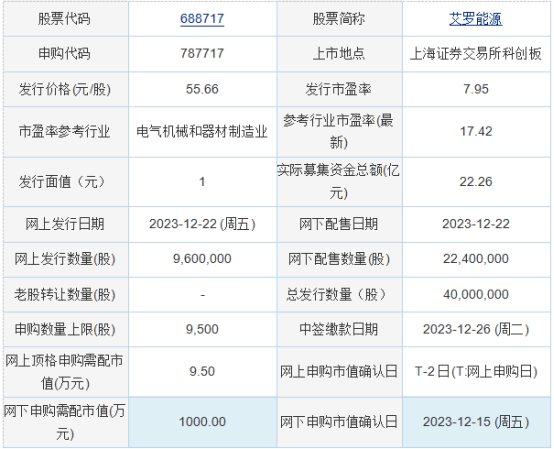The width and height of the screenshot is (554, 449).
Task: Click the 网上顶格申购需配市值 value 9.50
Action: click(x=202, y=371)
